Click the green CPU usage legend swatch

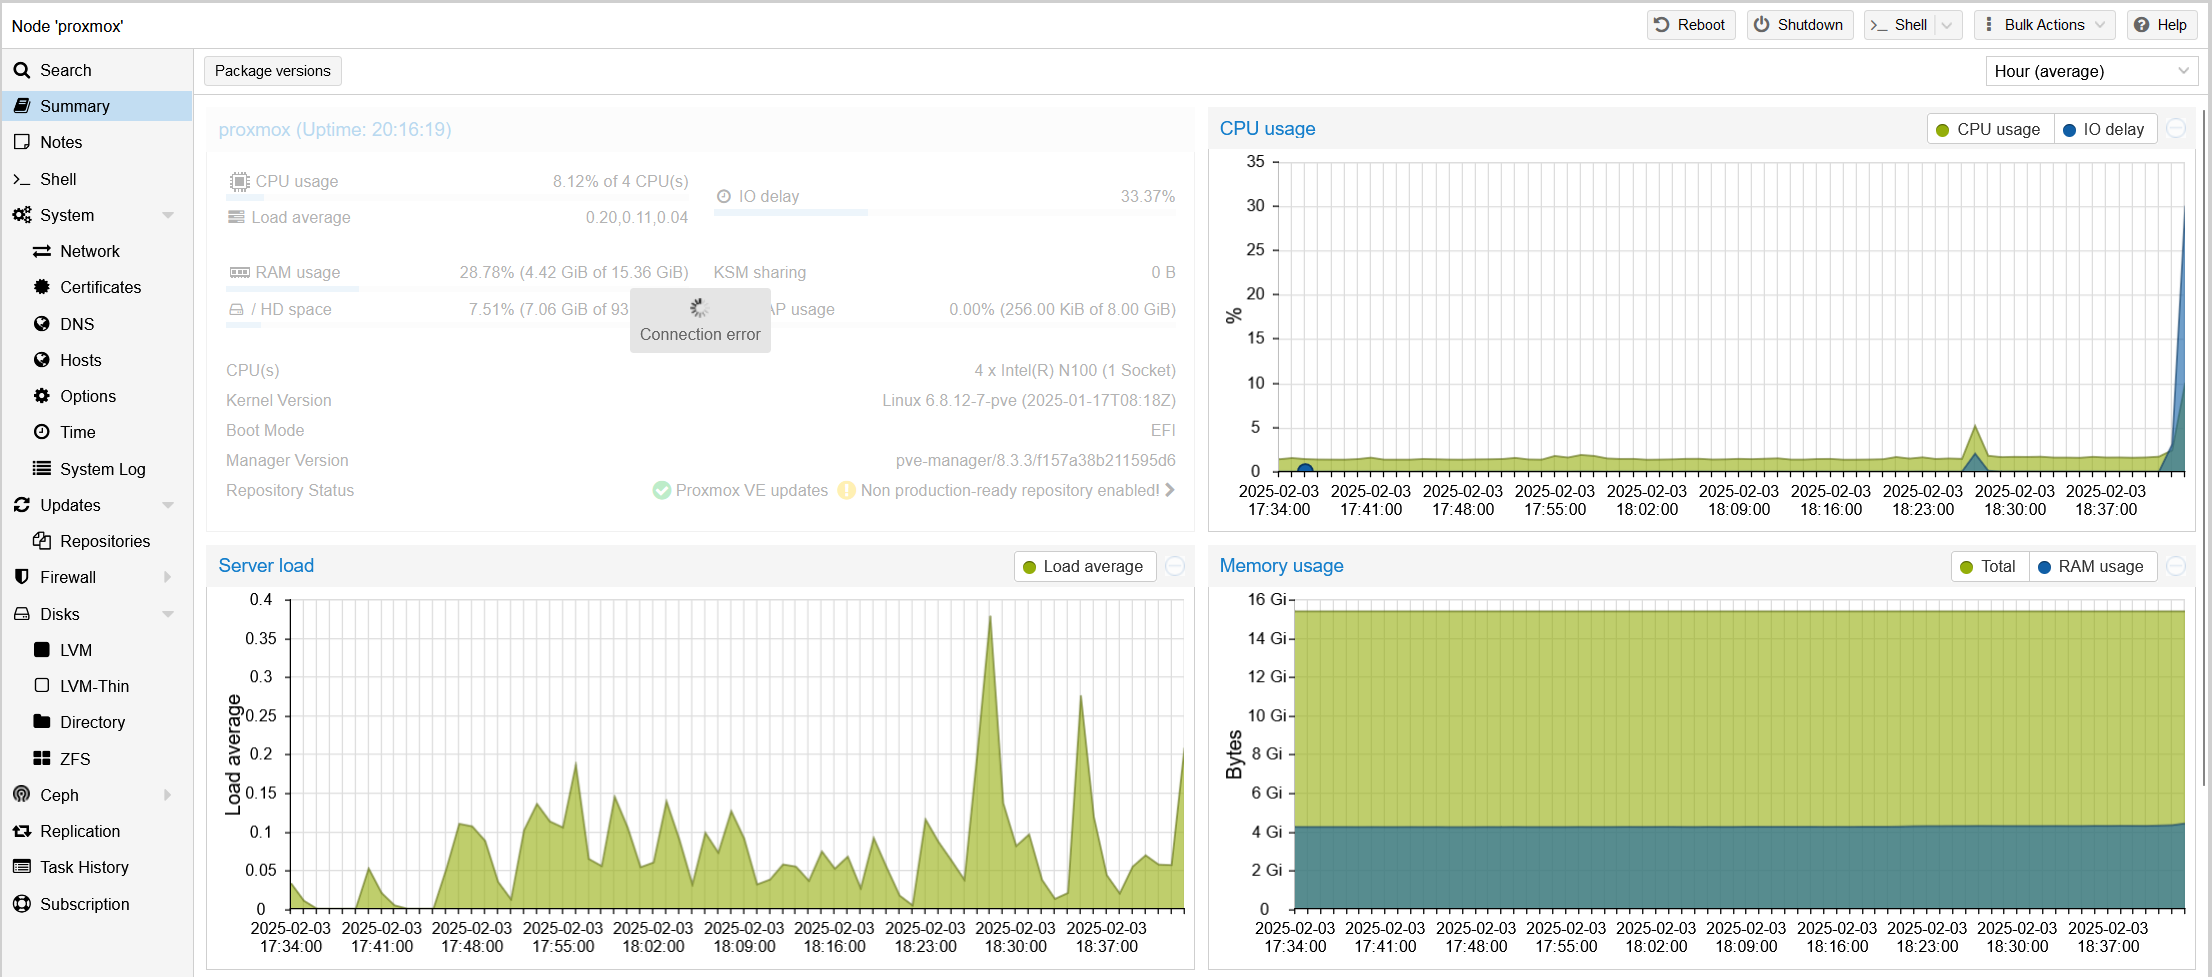click(1943, 130)
